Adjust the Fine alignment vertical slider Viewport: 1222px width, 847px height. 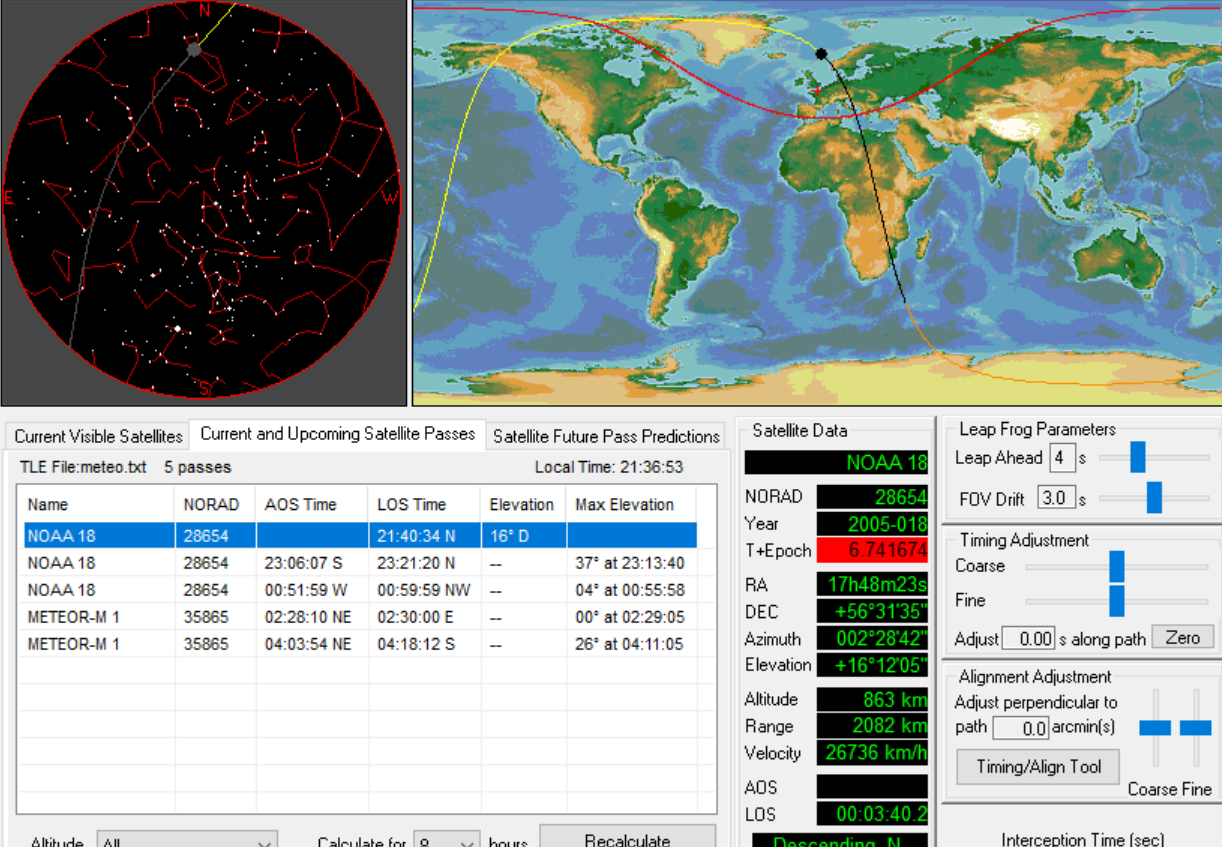coord(1196,728)
